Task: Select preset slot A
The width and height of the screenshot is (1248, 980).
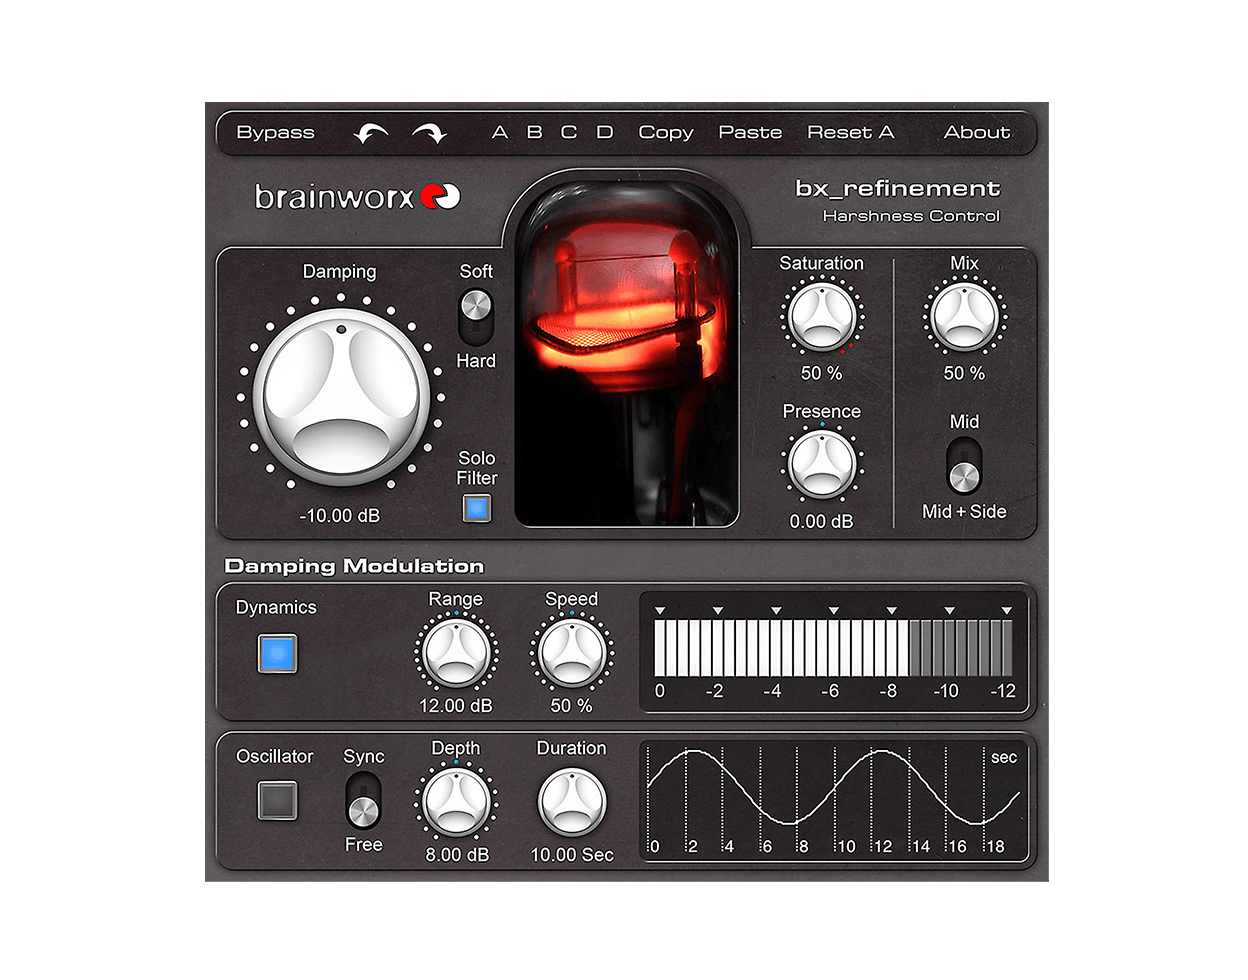Action: (x=500, y=132)
